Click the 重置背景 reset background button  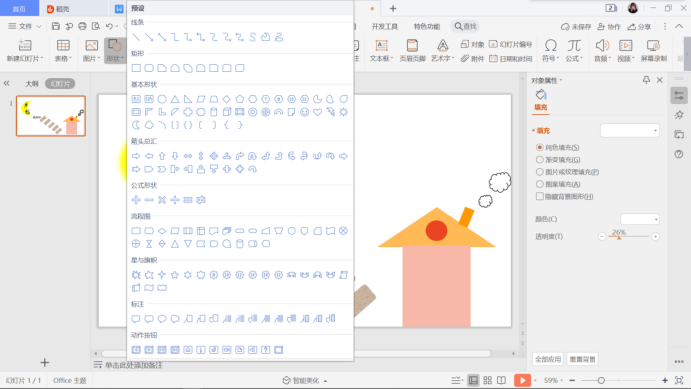pos(582,359)
